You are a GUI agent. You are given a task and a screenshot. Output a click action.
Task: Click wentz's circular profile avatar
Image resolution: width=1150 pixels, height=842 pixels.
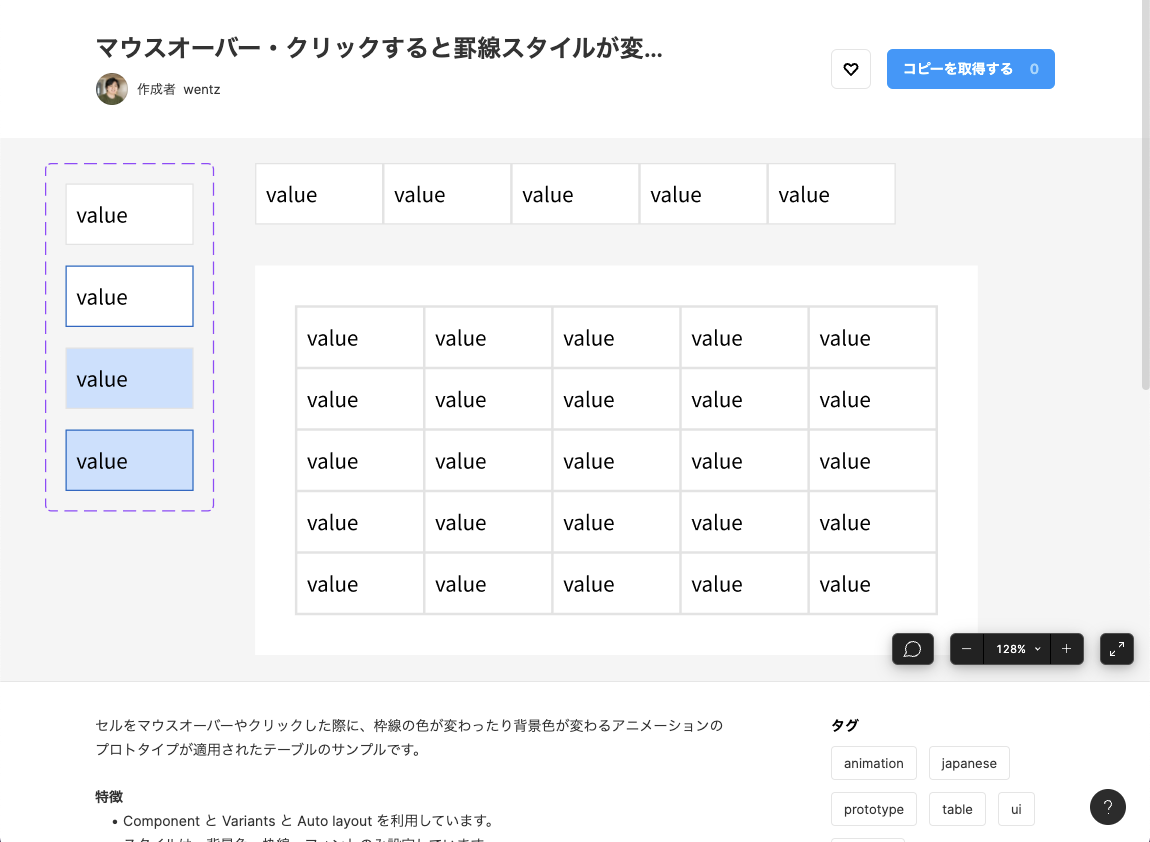(111, 89)
